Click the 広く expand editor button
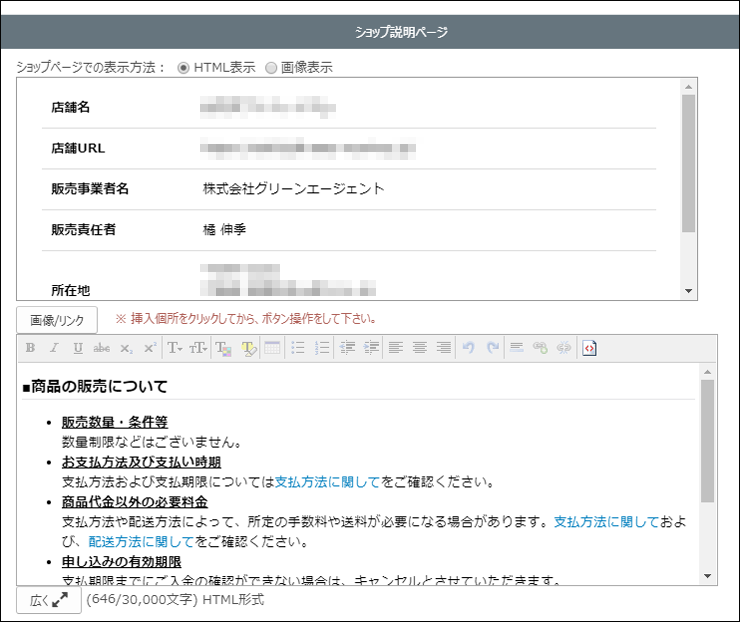Screen dimensions: 740x622 coord(49,600)
